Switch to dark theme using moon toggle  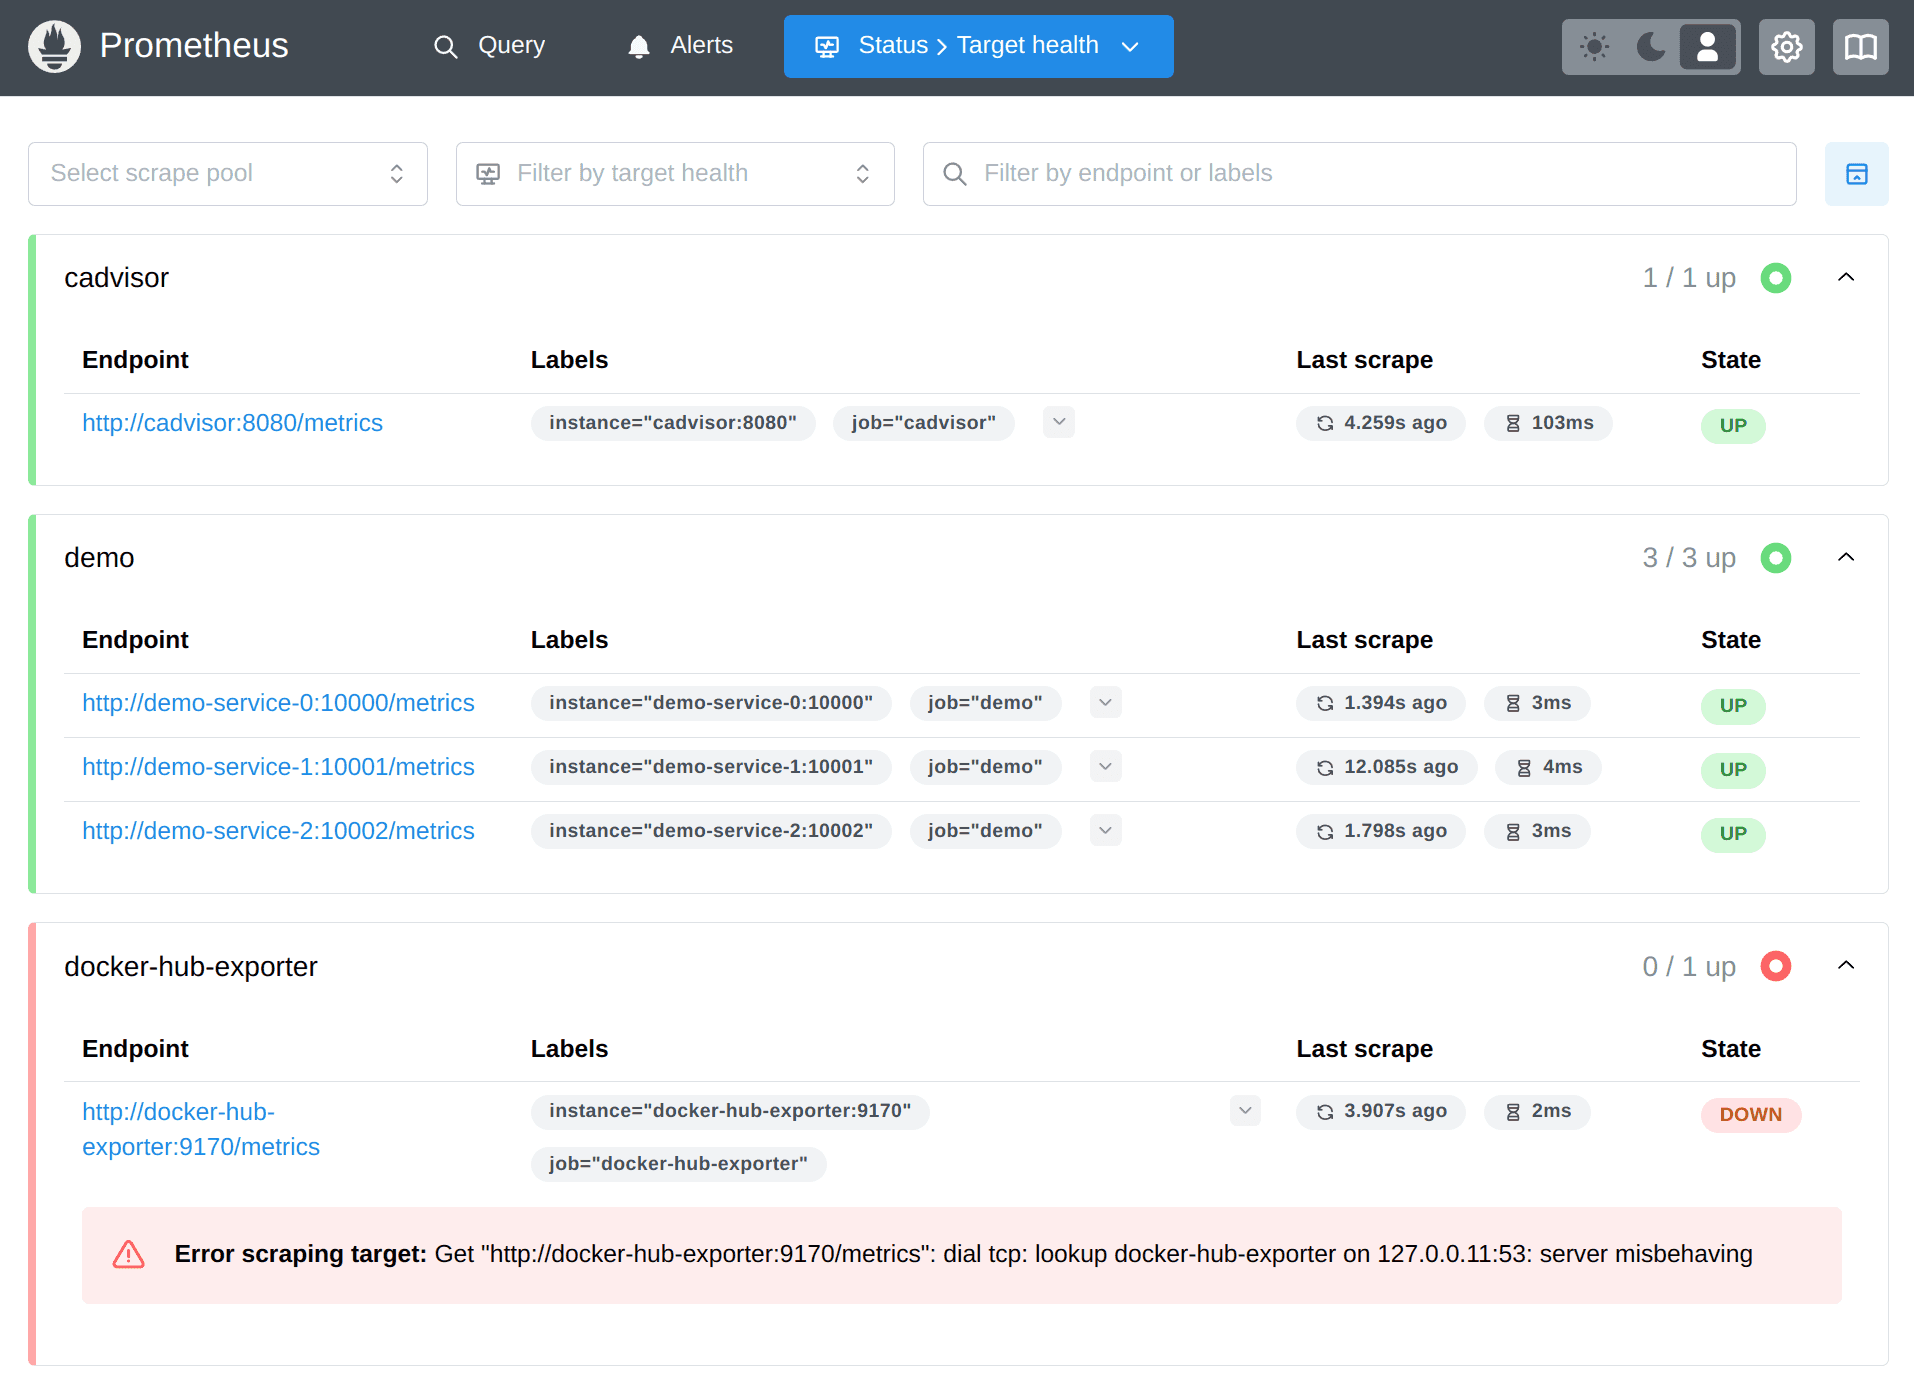coord(1650,46)
